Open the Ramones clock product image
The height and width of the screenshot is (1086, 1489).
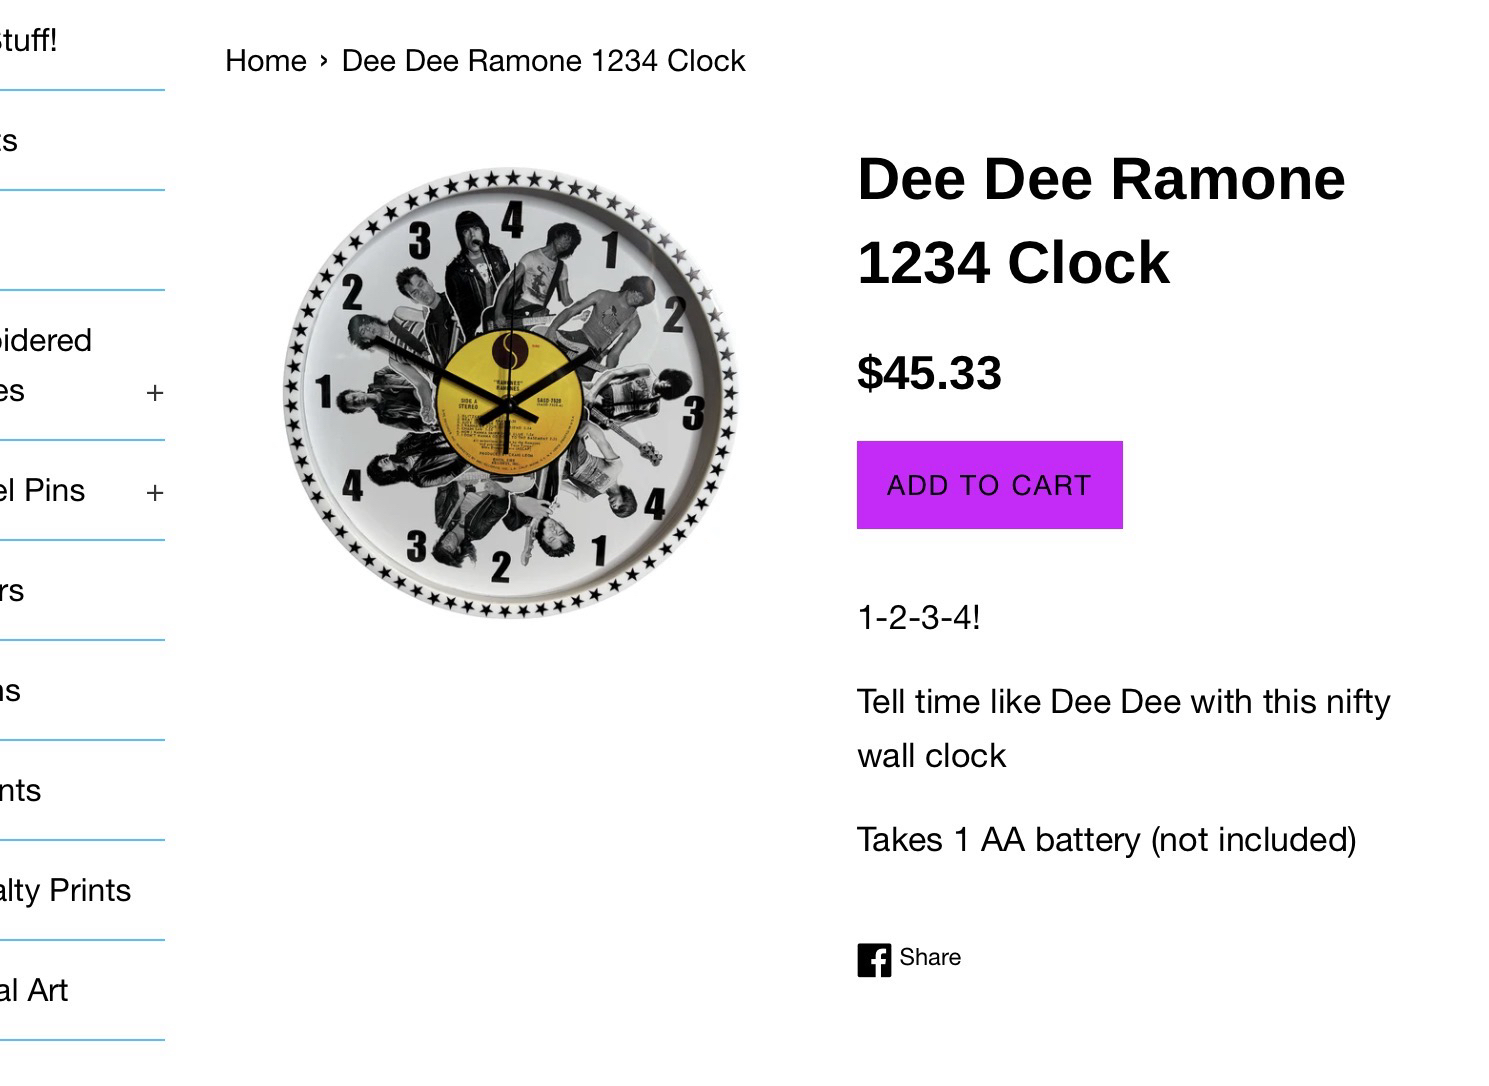511,393
